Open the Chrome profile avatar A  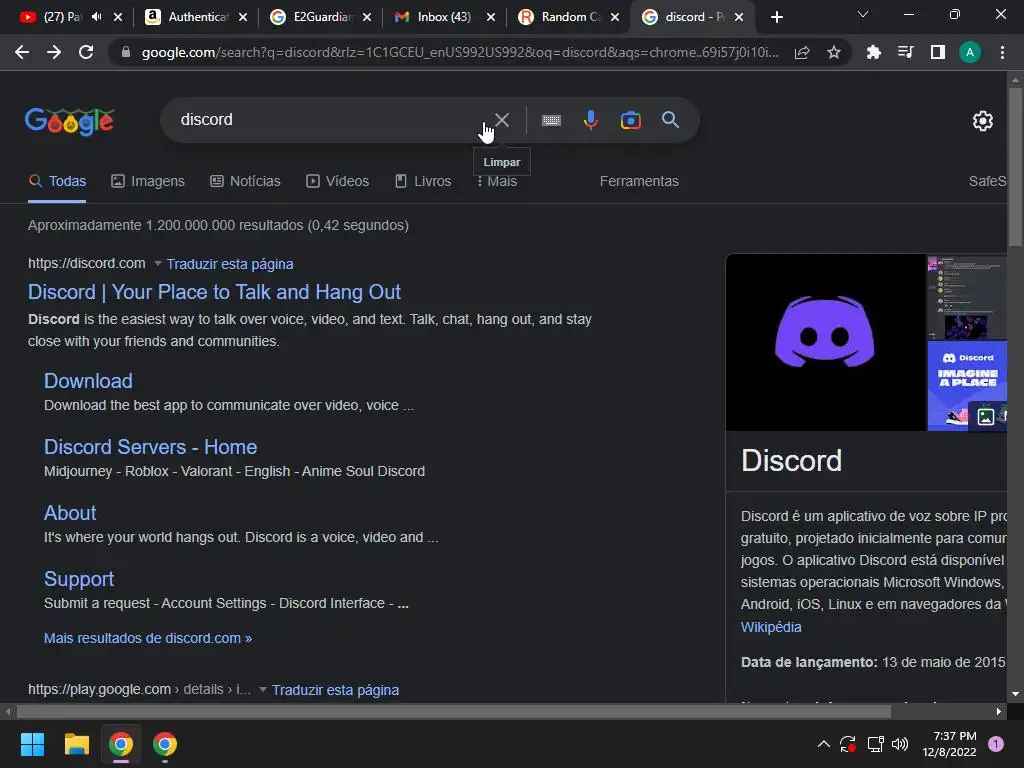[969, 52]
